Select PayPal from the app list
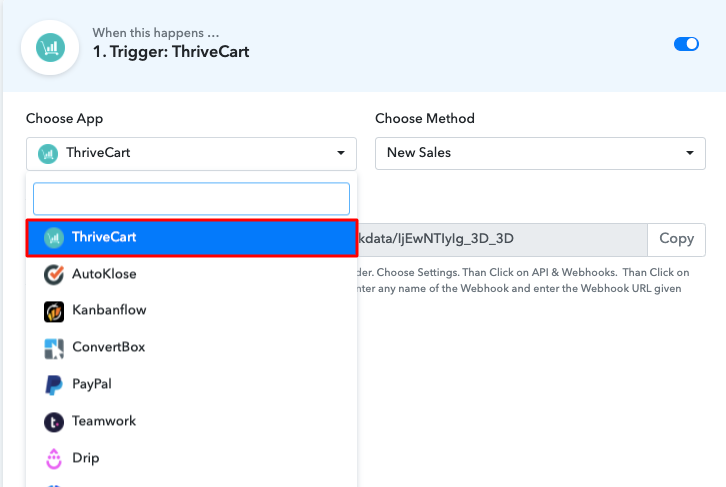 pyautogui.click(x=192, y=385)
